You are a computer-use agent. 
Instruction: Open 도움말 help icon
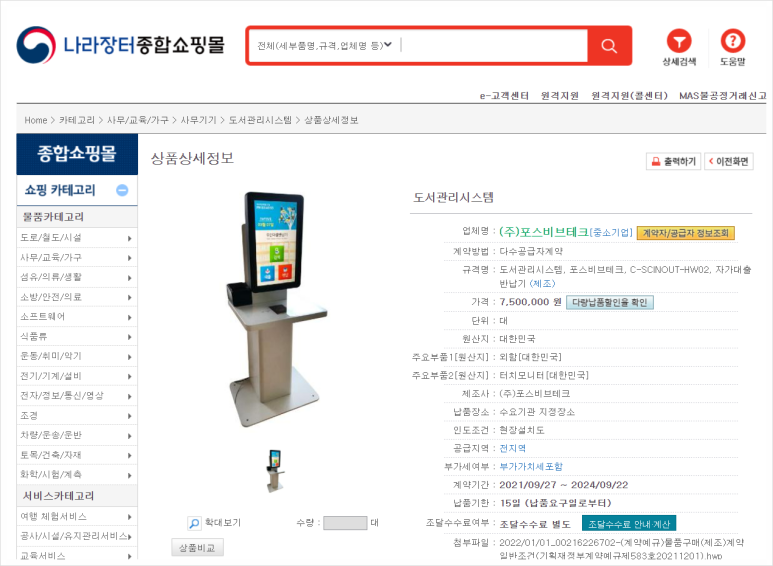coord(733,48)
